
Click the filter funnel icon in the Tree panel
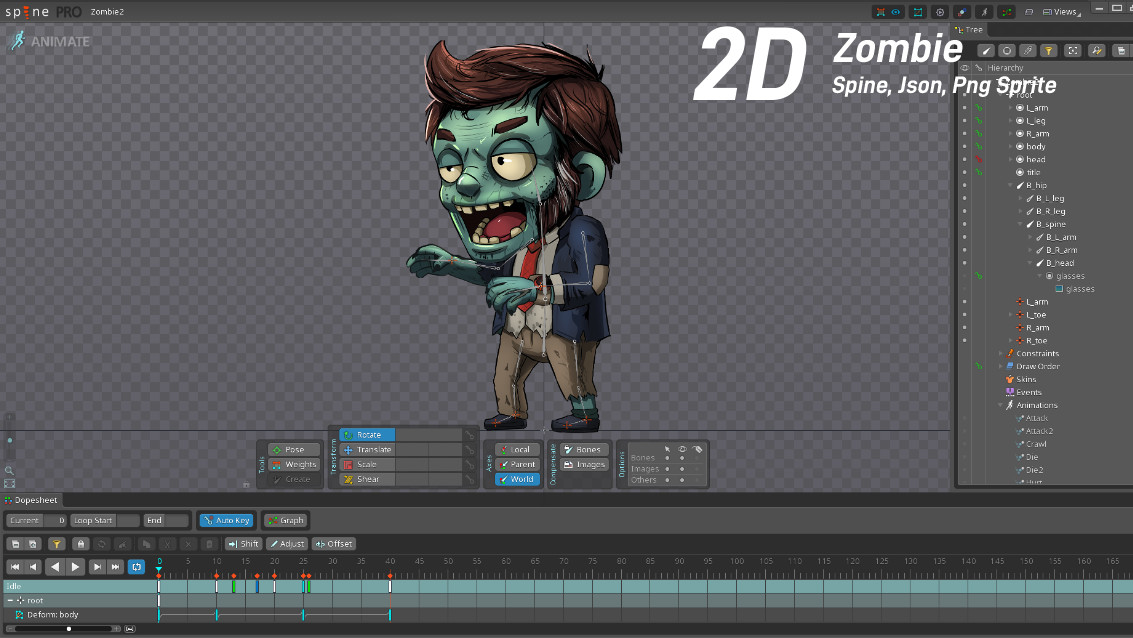(1048, 50)
